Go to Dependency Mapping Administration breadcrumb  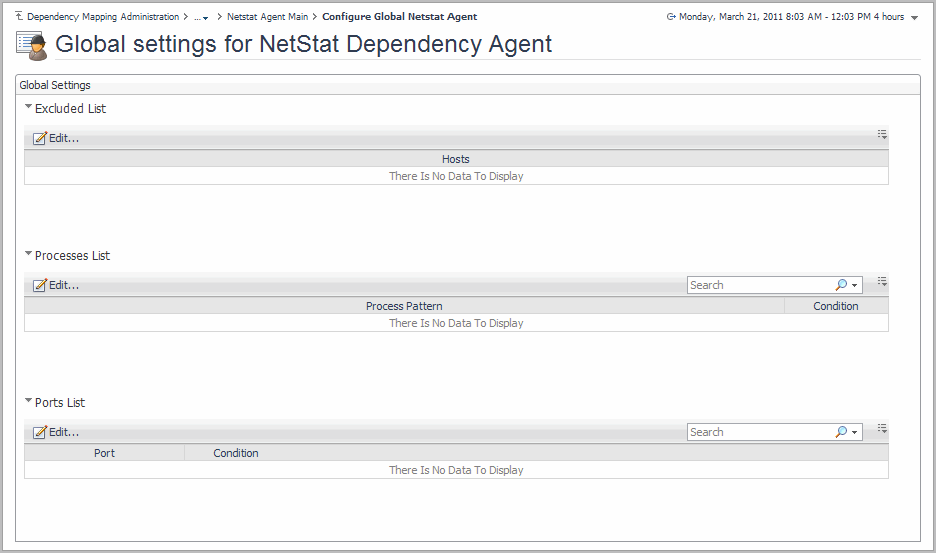click(103, 17)
